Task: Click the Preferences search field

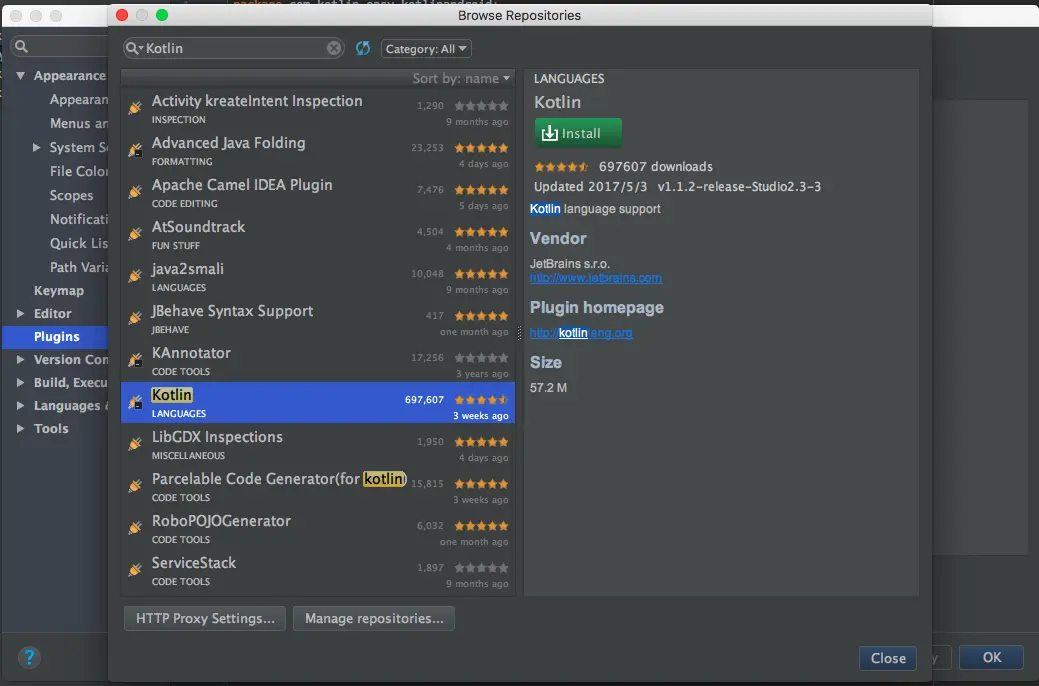Action: (x=60, y=46)
